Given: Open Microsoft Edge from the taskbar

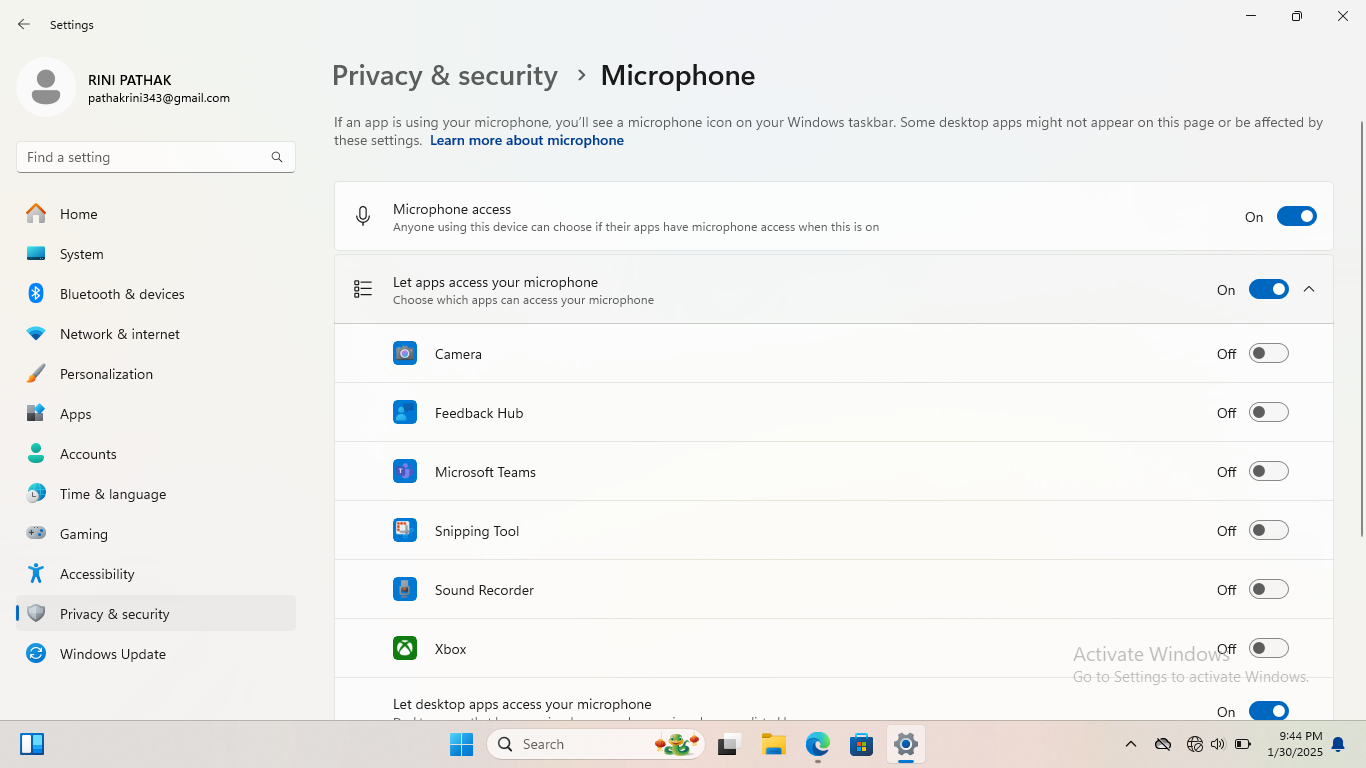Looking at the screenshot, I should (818, 744).
